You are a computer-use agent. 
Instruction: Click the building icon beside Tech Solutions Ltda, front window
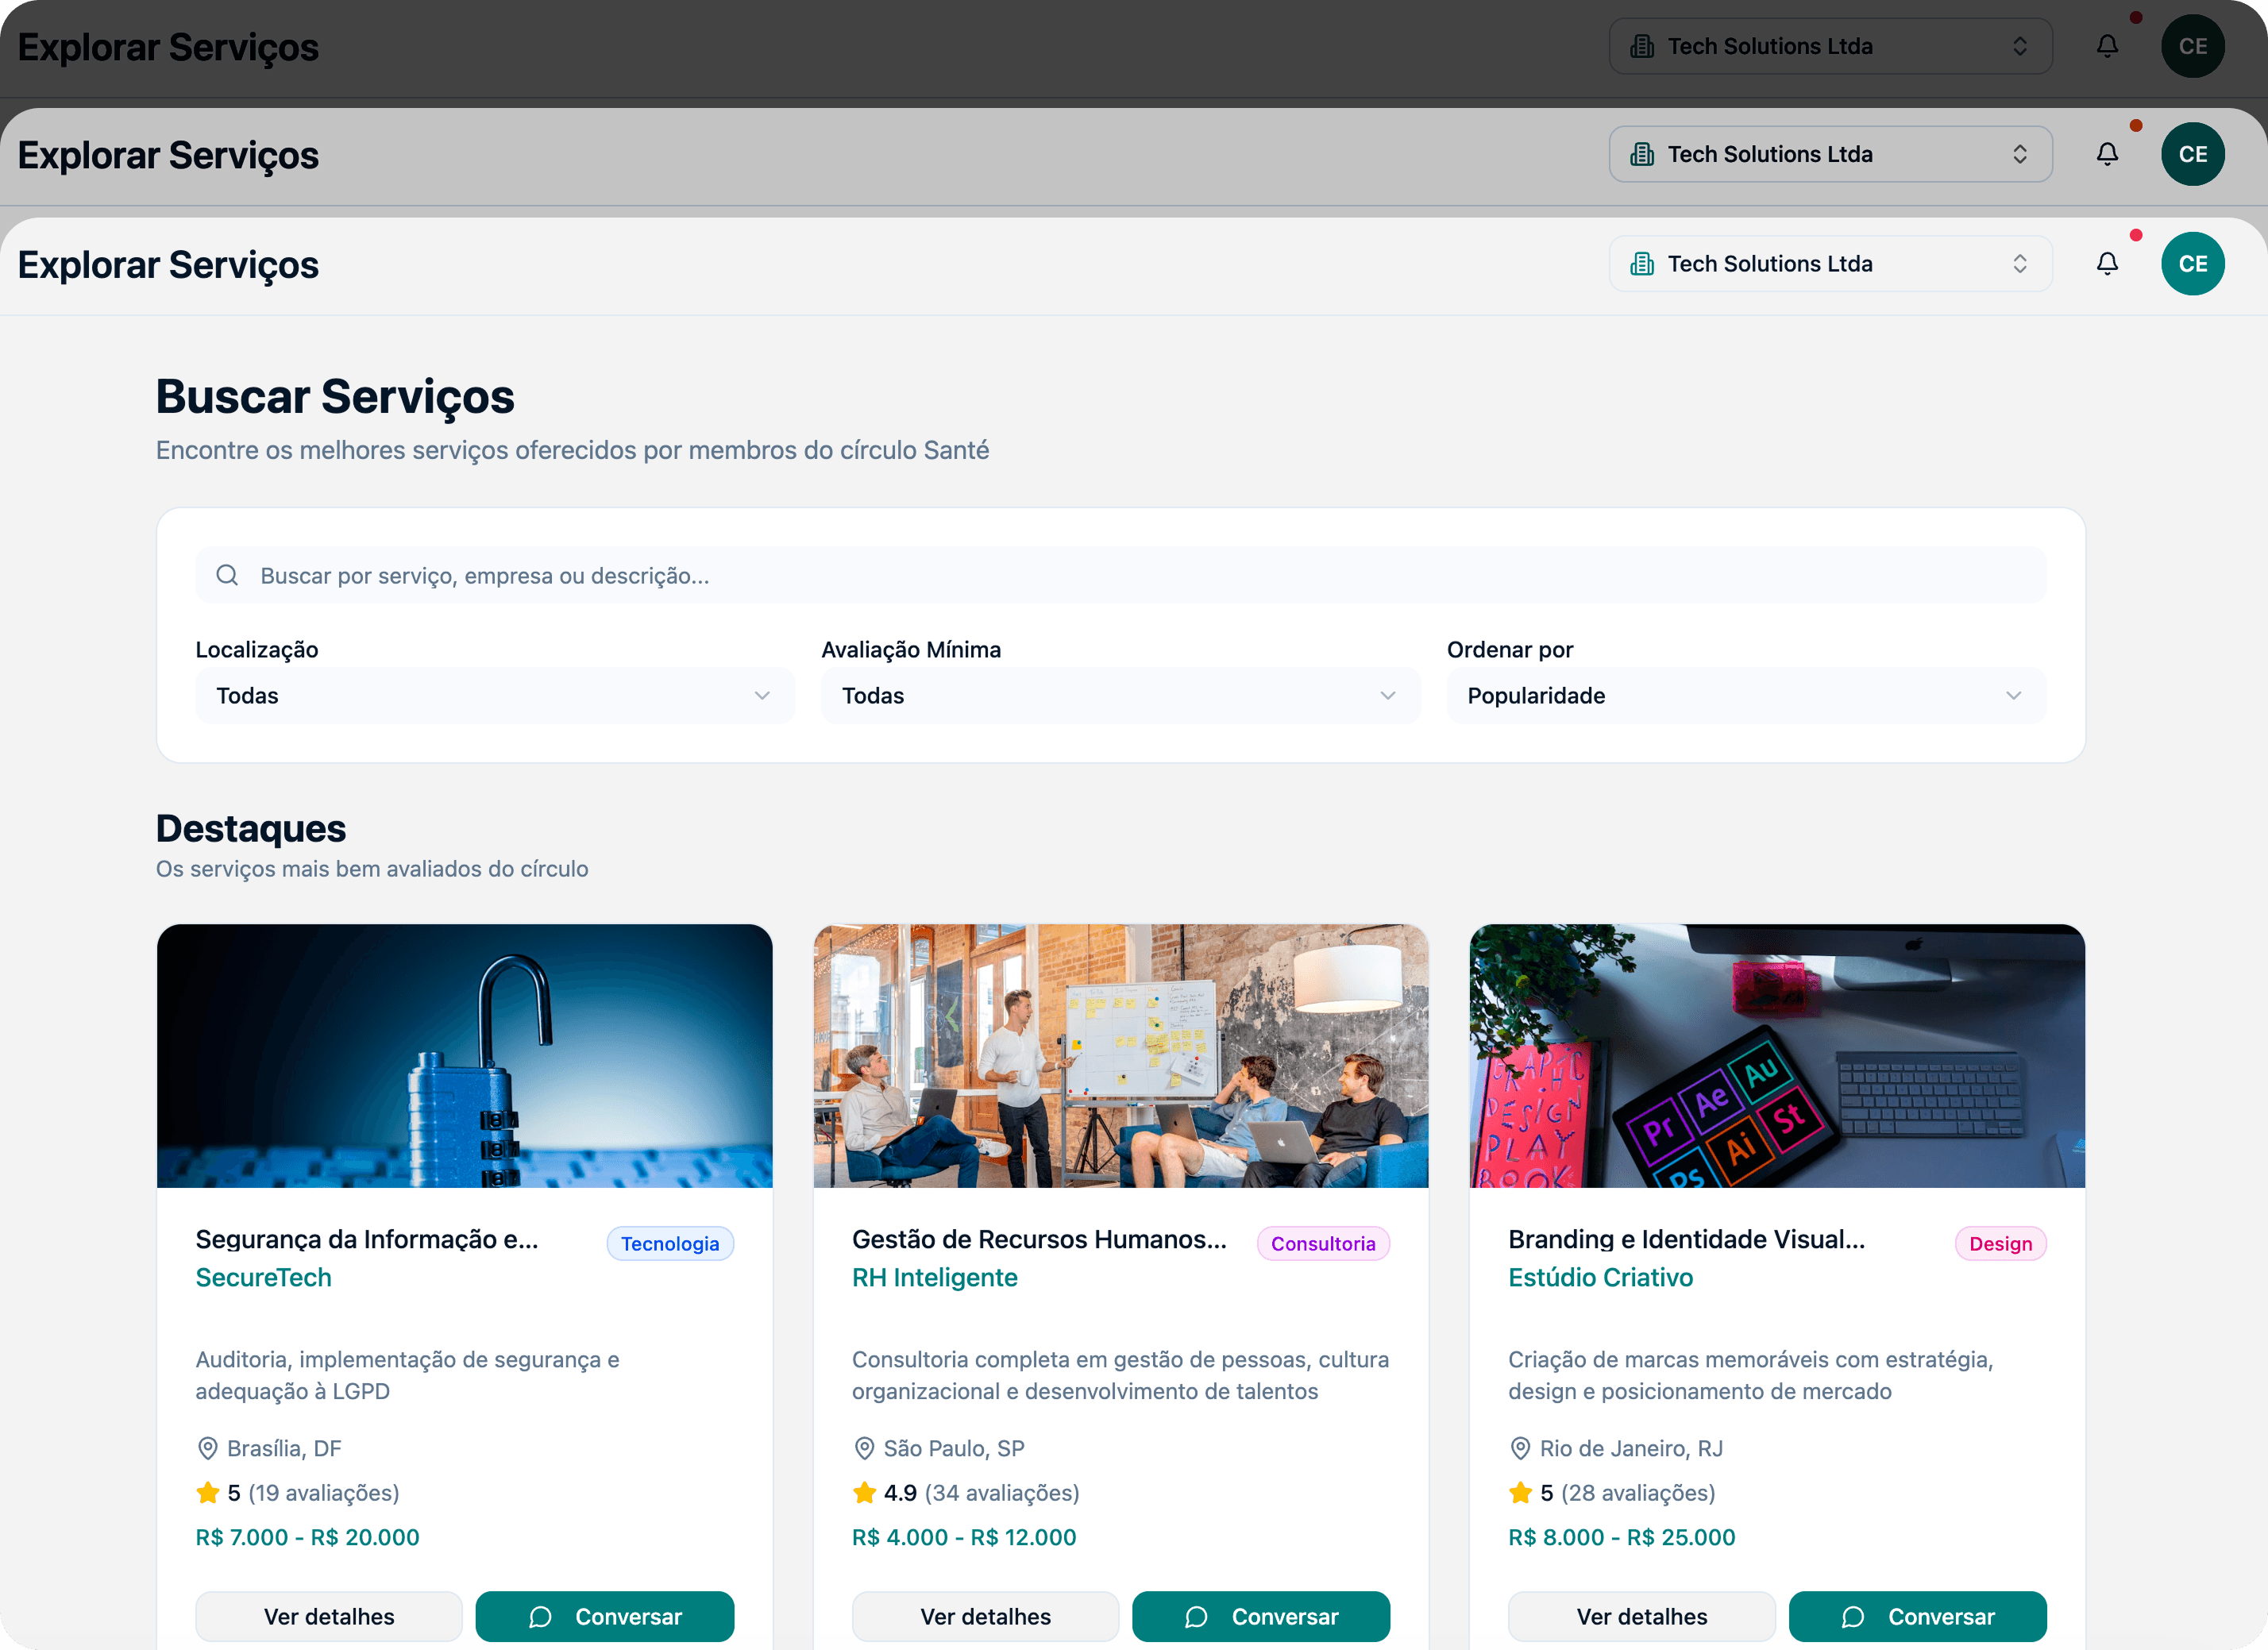1641,264
